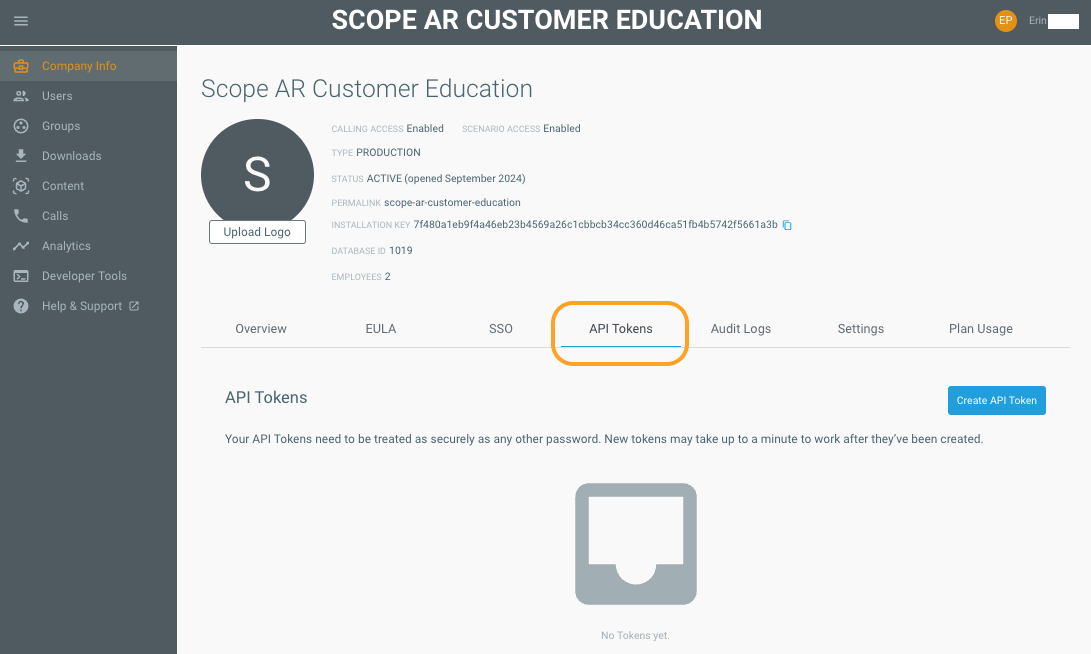Viewport: 1091px width, 654px height.
Task: Click the Employees count 2
Action: click(x=388, y=276)
